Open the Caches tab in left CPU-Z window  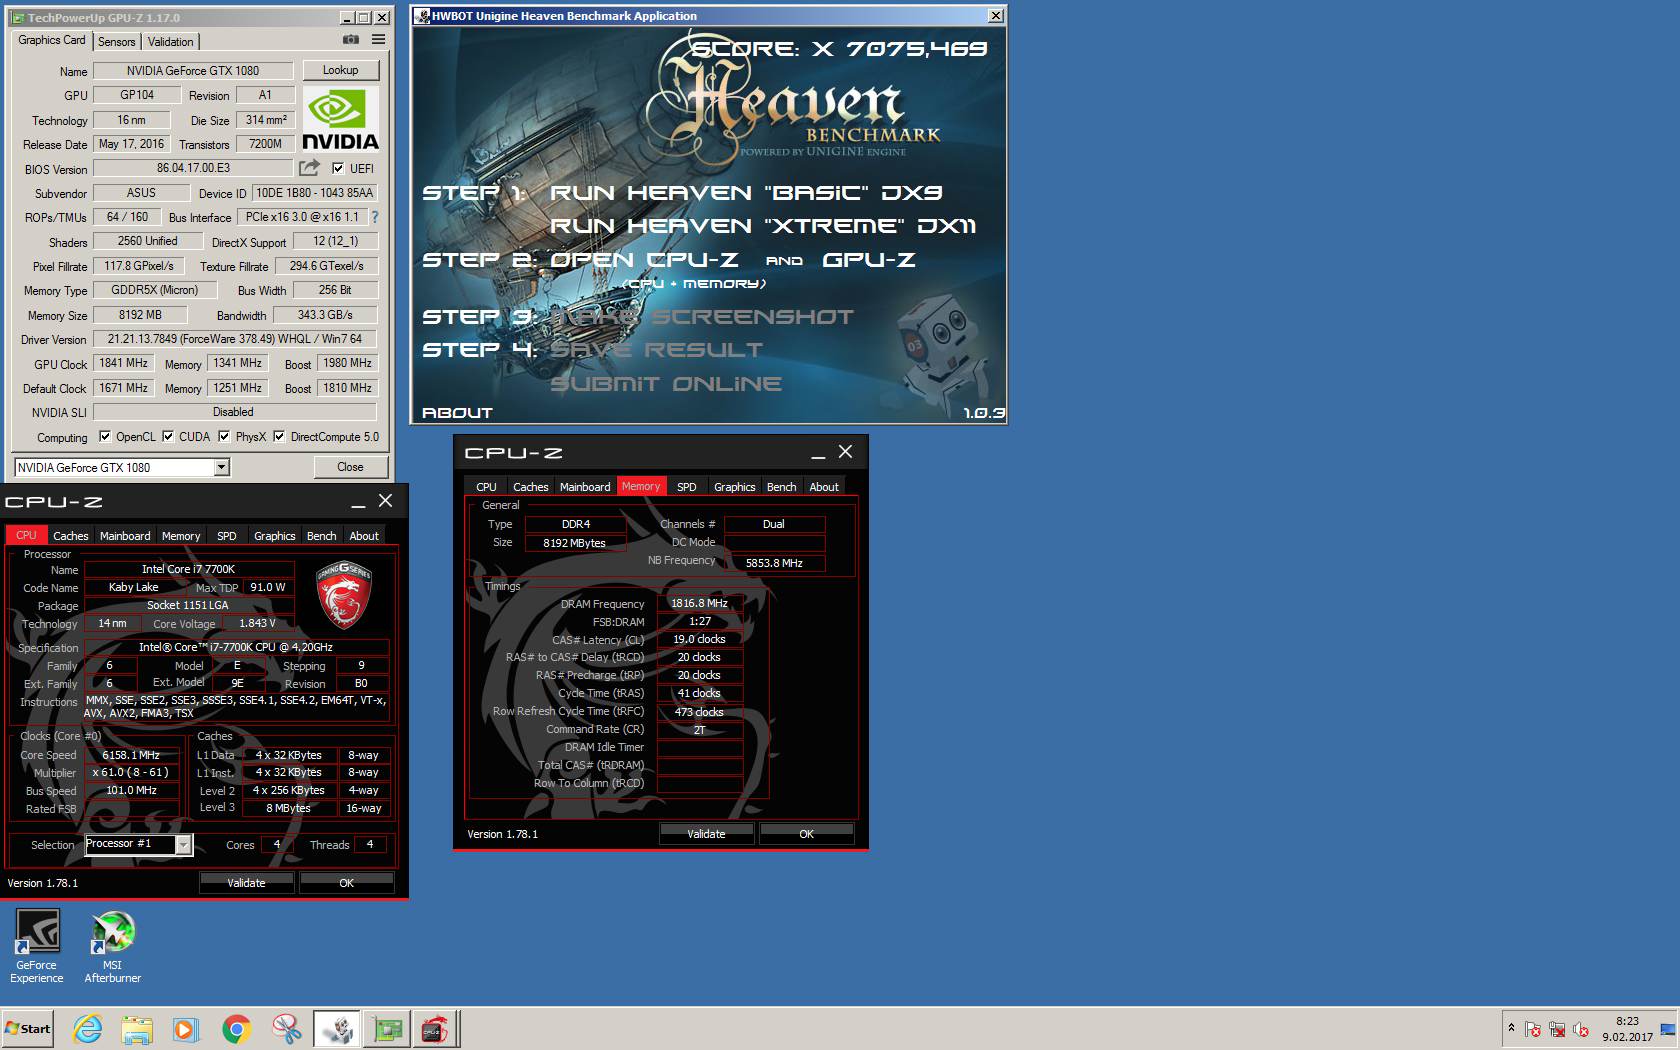click(71, 536)
